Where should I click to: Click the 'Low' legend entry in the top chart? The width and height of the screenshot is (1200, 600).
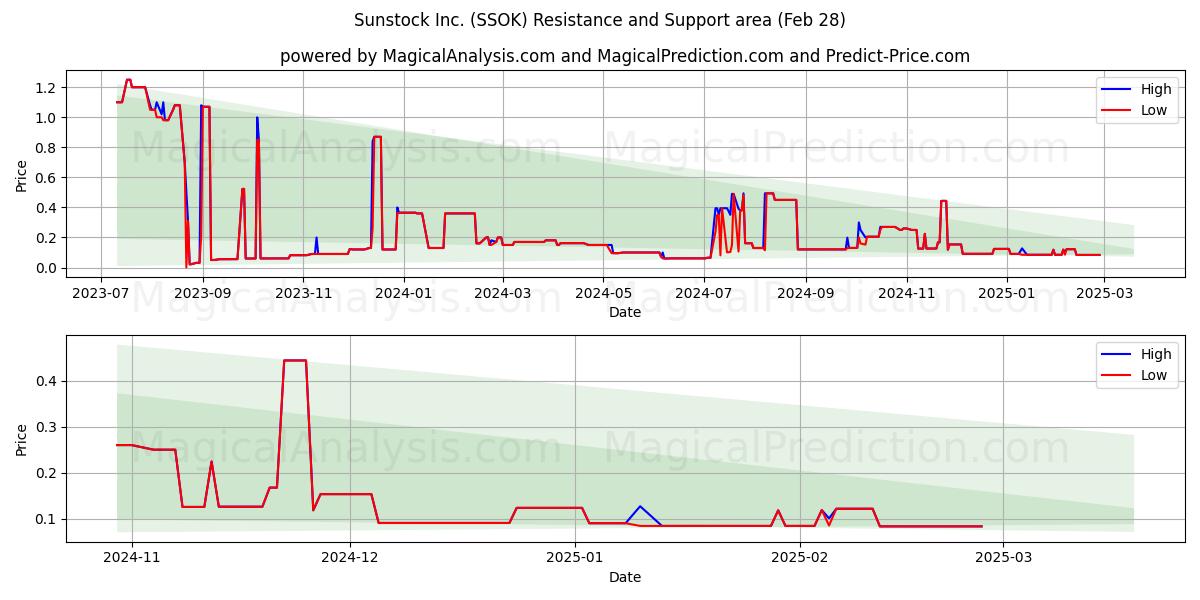pyautogui.click(x=1154, y=110)
